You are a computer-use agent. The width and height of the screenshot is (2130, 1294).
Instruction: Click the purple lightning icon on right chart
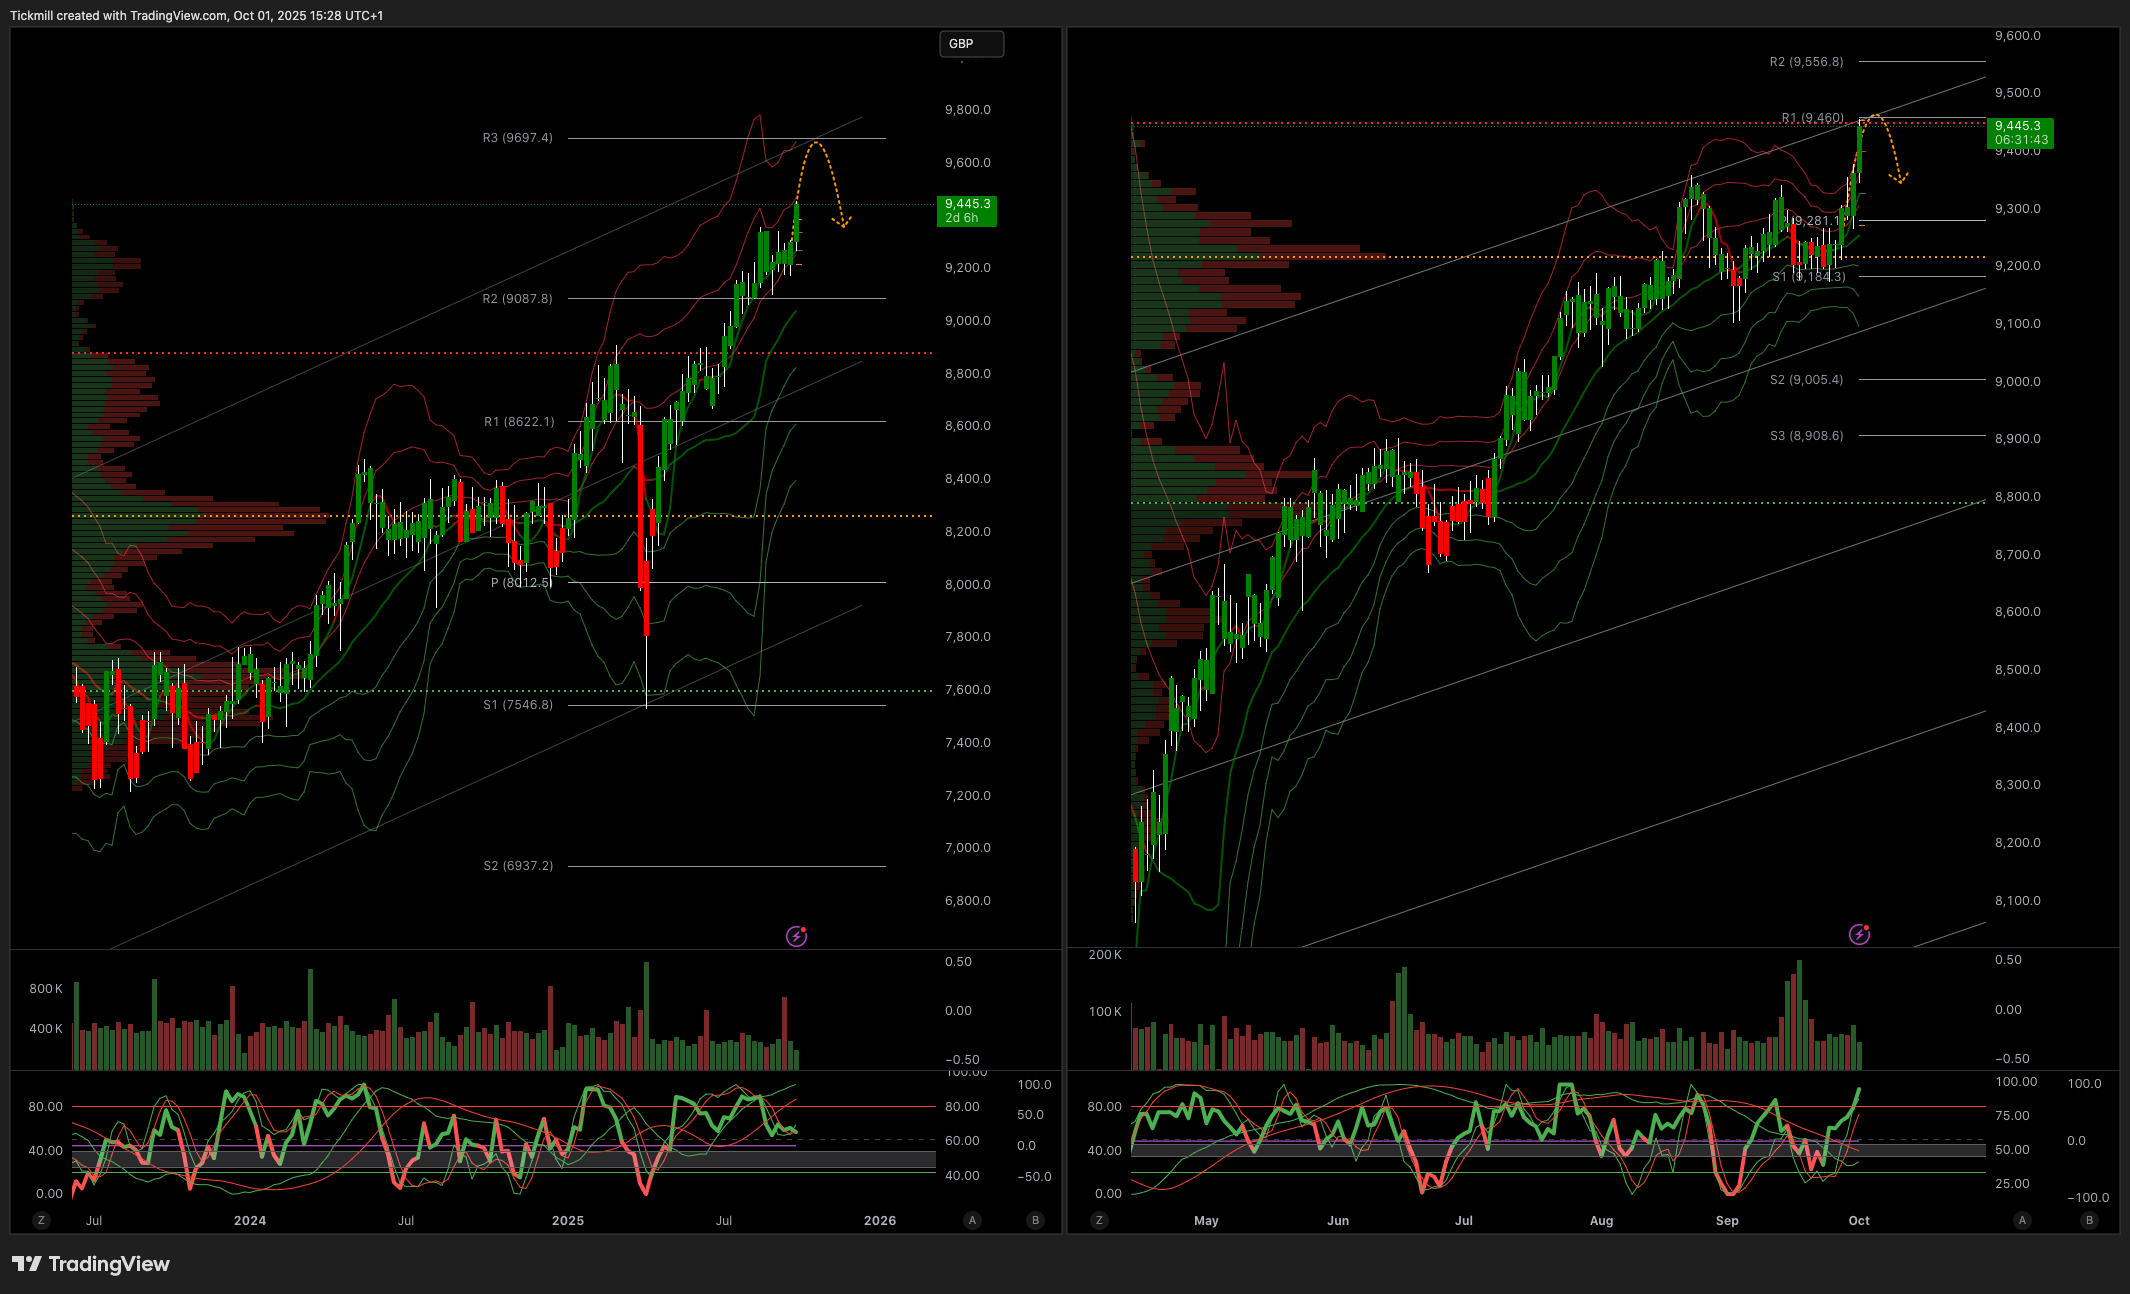point(1859,934)
